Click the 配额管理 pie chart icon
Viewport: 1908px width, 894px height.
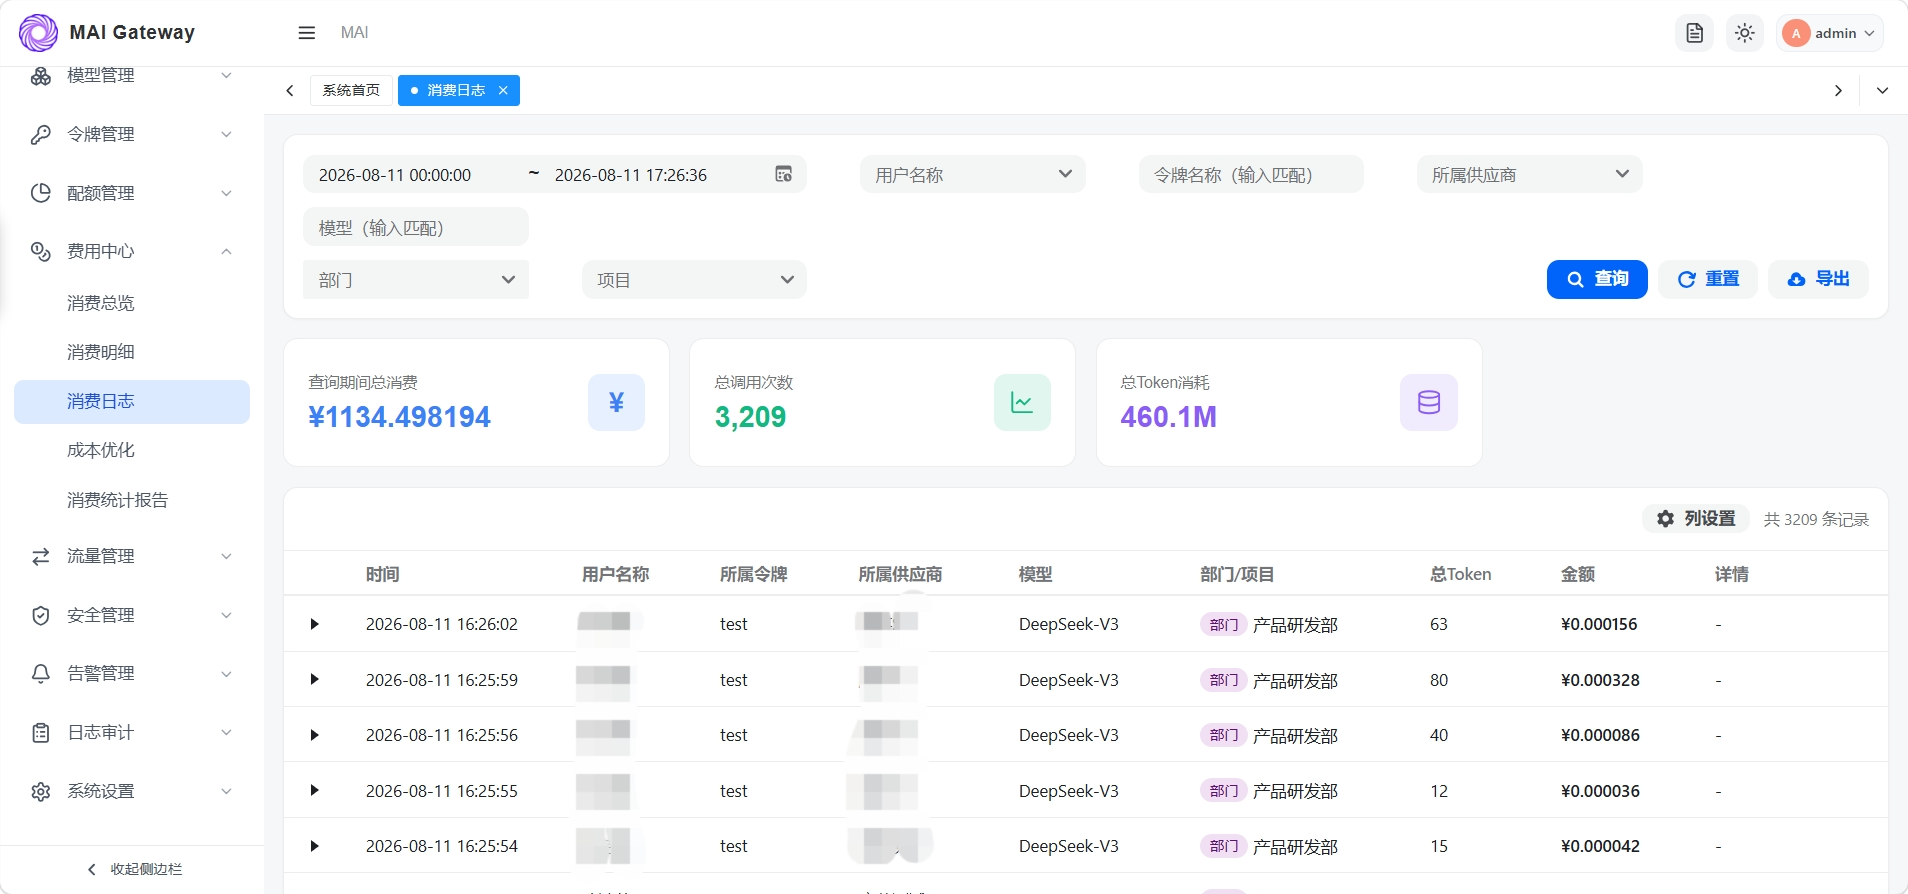(x=41, y=193)
